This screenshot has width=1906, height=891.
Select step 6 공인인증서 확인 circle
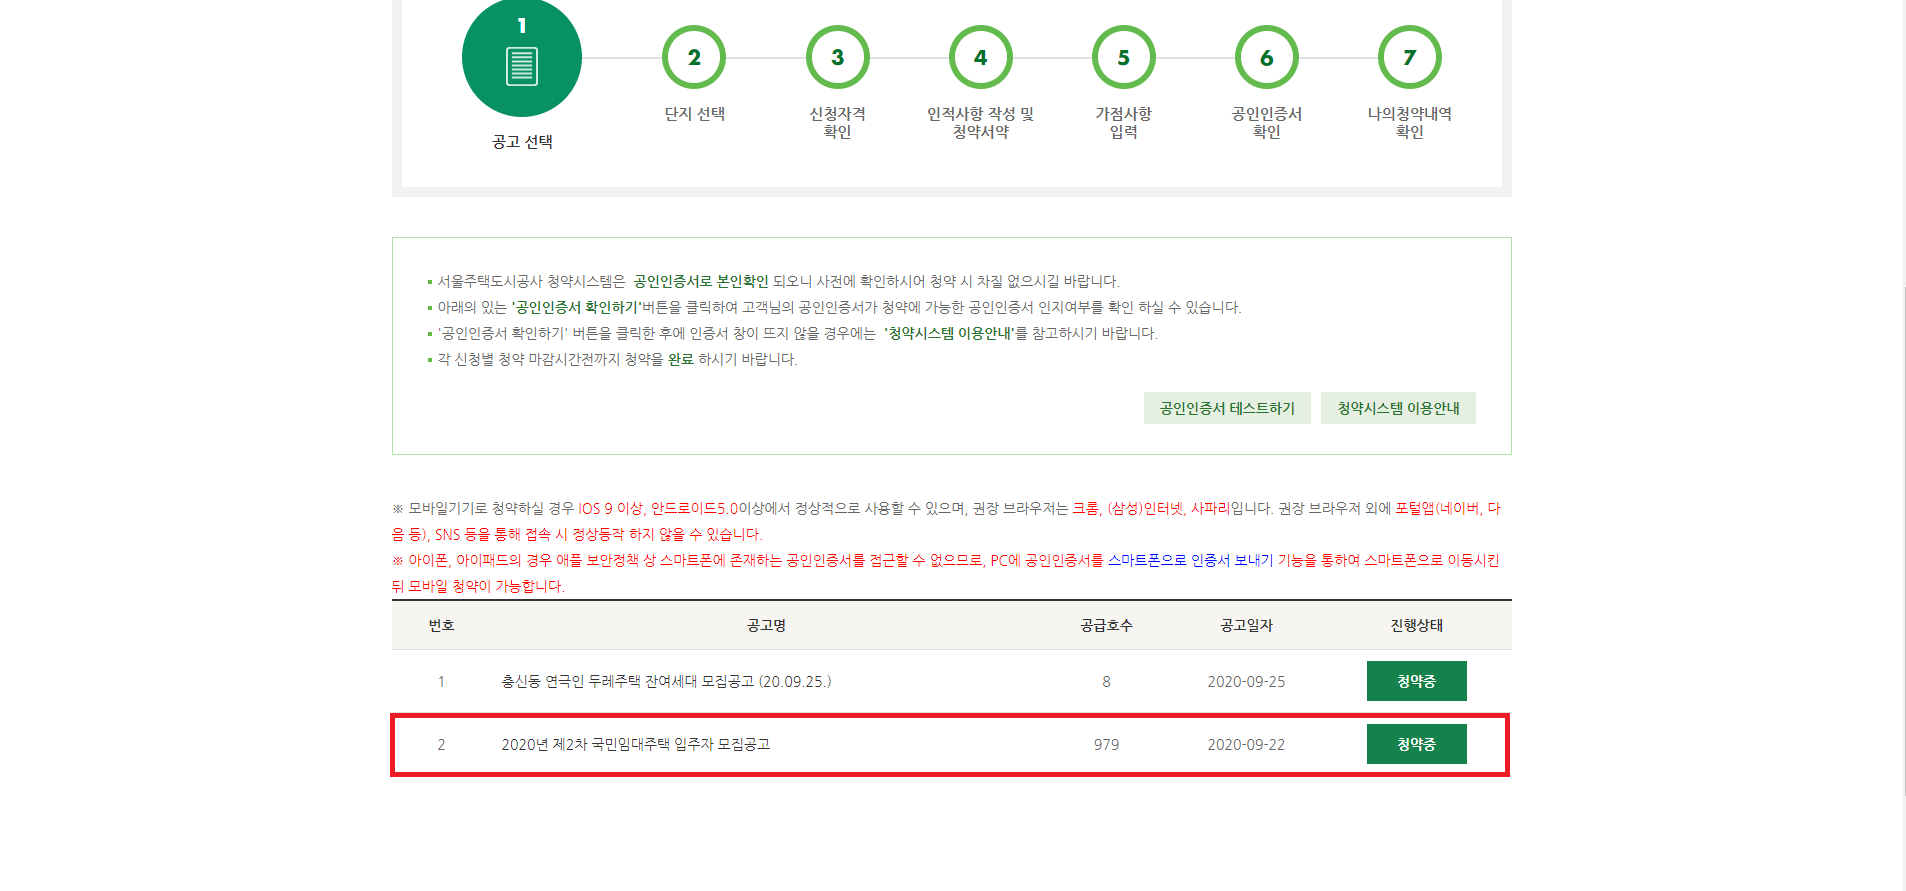point(1267,58)
